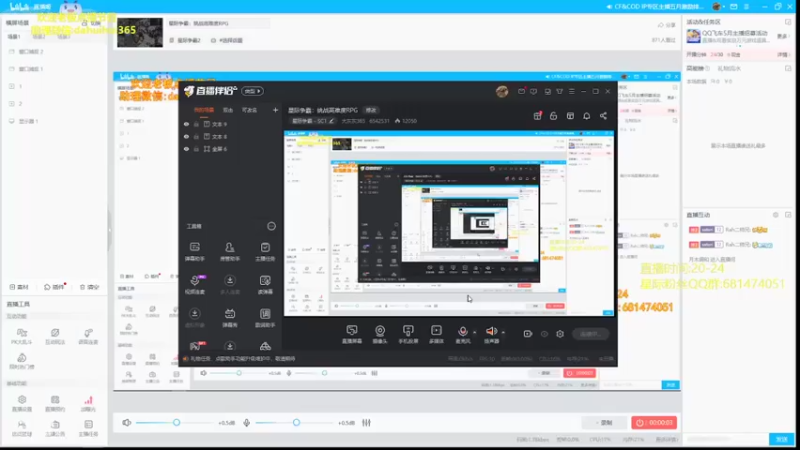Screen dimensions: 800x450
Task: Select the first scene tab in 直播伴侣
Action: click(204, 110)
